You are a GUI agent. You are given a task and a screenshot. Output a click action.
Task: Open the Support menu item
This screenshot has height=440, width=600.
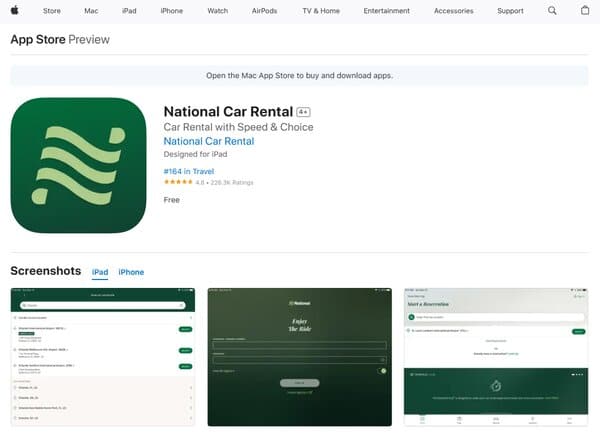pyautogui.click(x=510, y=11)
